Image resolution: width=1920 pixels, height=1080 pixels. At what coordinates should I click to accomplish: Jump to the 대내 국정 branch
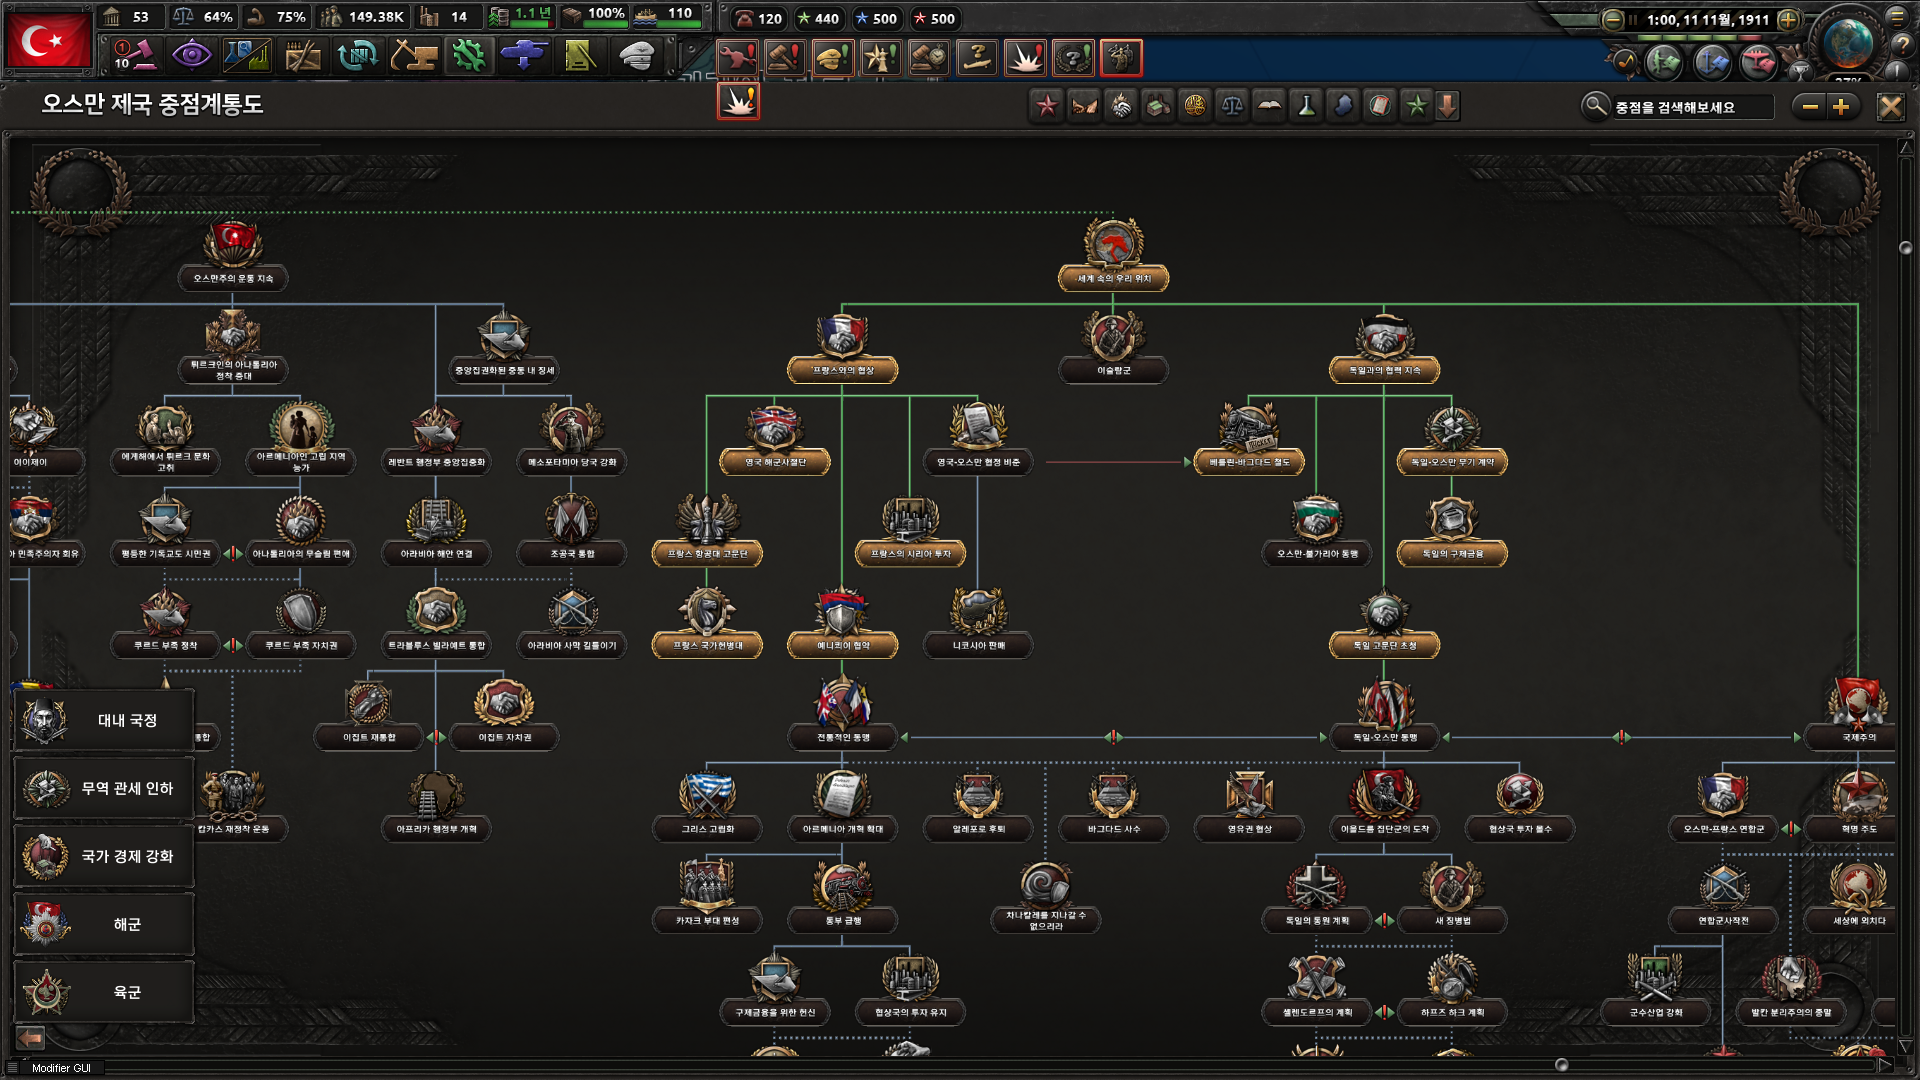tap(104, 720)
